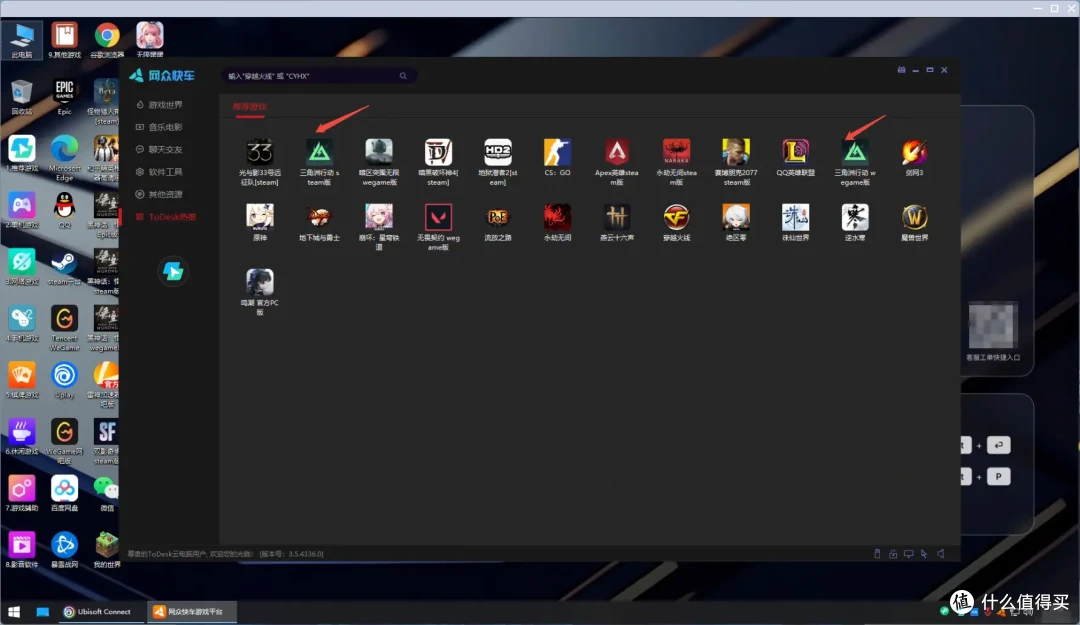Open the 6.休闲游戏 desktop folder
Image resolution: width=1080 pixels, height=625 pixels.
21,436
